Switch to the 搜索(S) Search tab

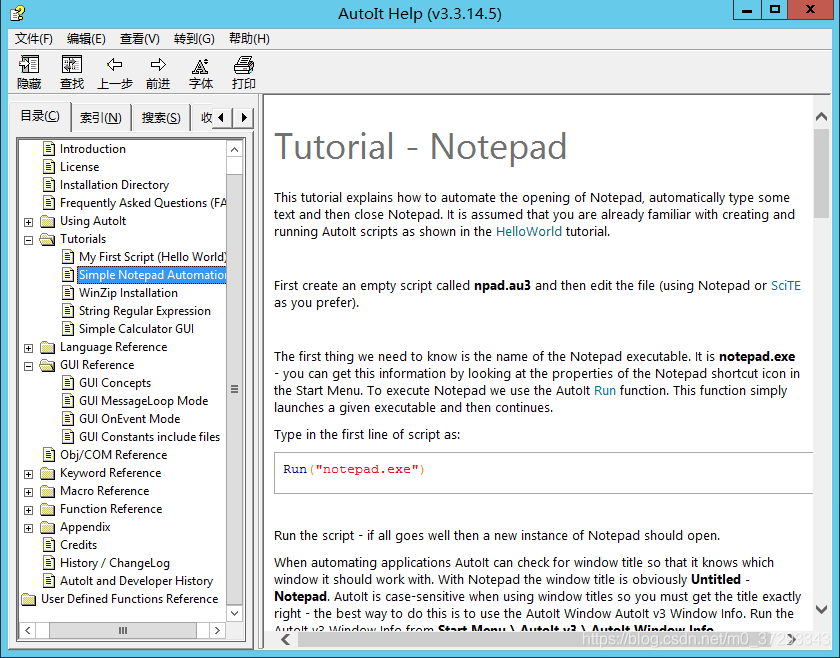click(161, 116)
